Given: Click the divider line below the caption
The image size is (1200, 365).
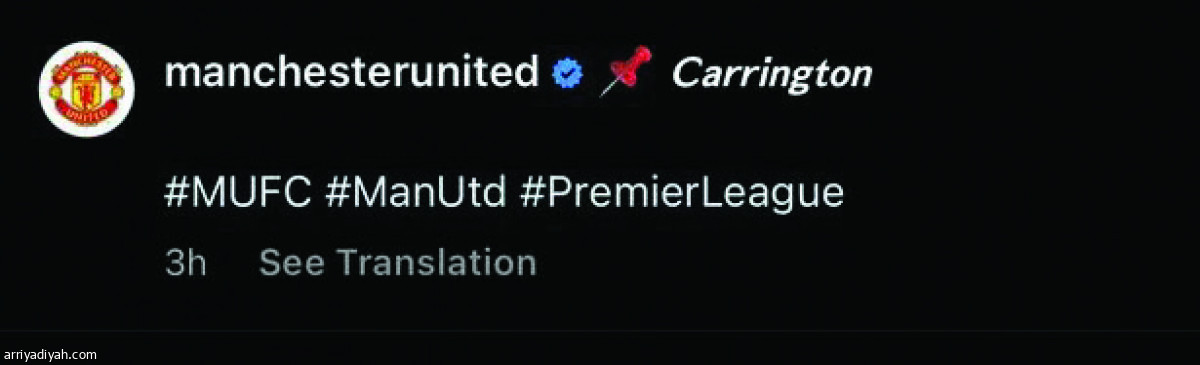Looking at the screenshot, I should pyautogui.click(x=600, y=331).
